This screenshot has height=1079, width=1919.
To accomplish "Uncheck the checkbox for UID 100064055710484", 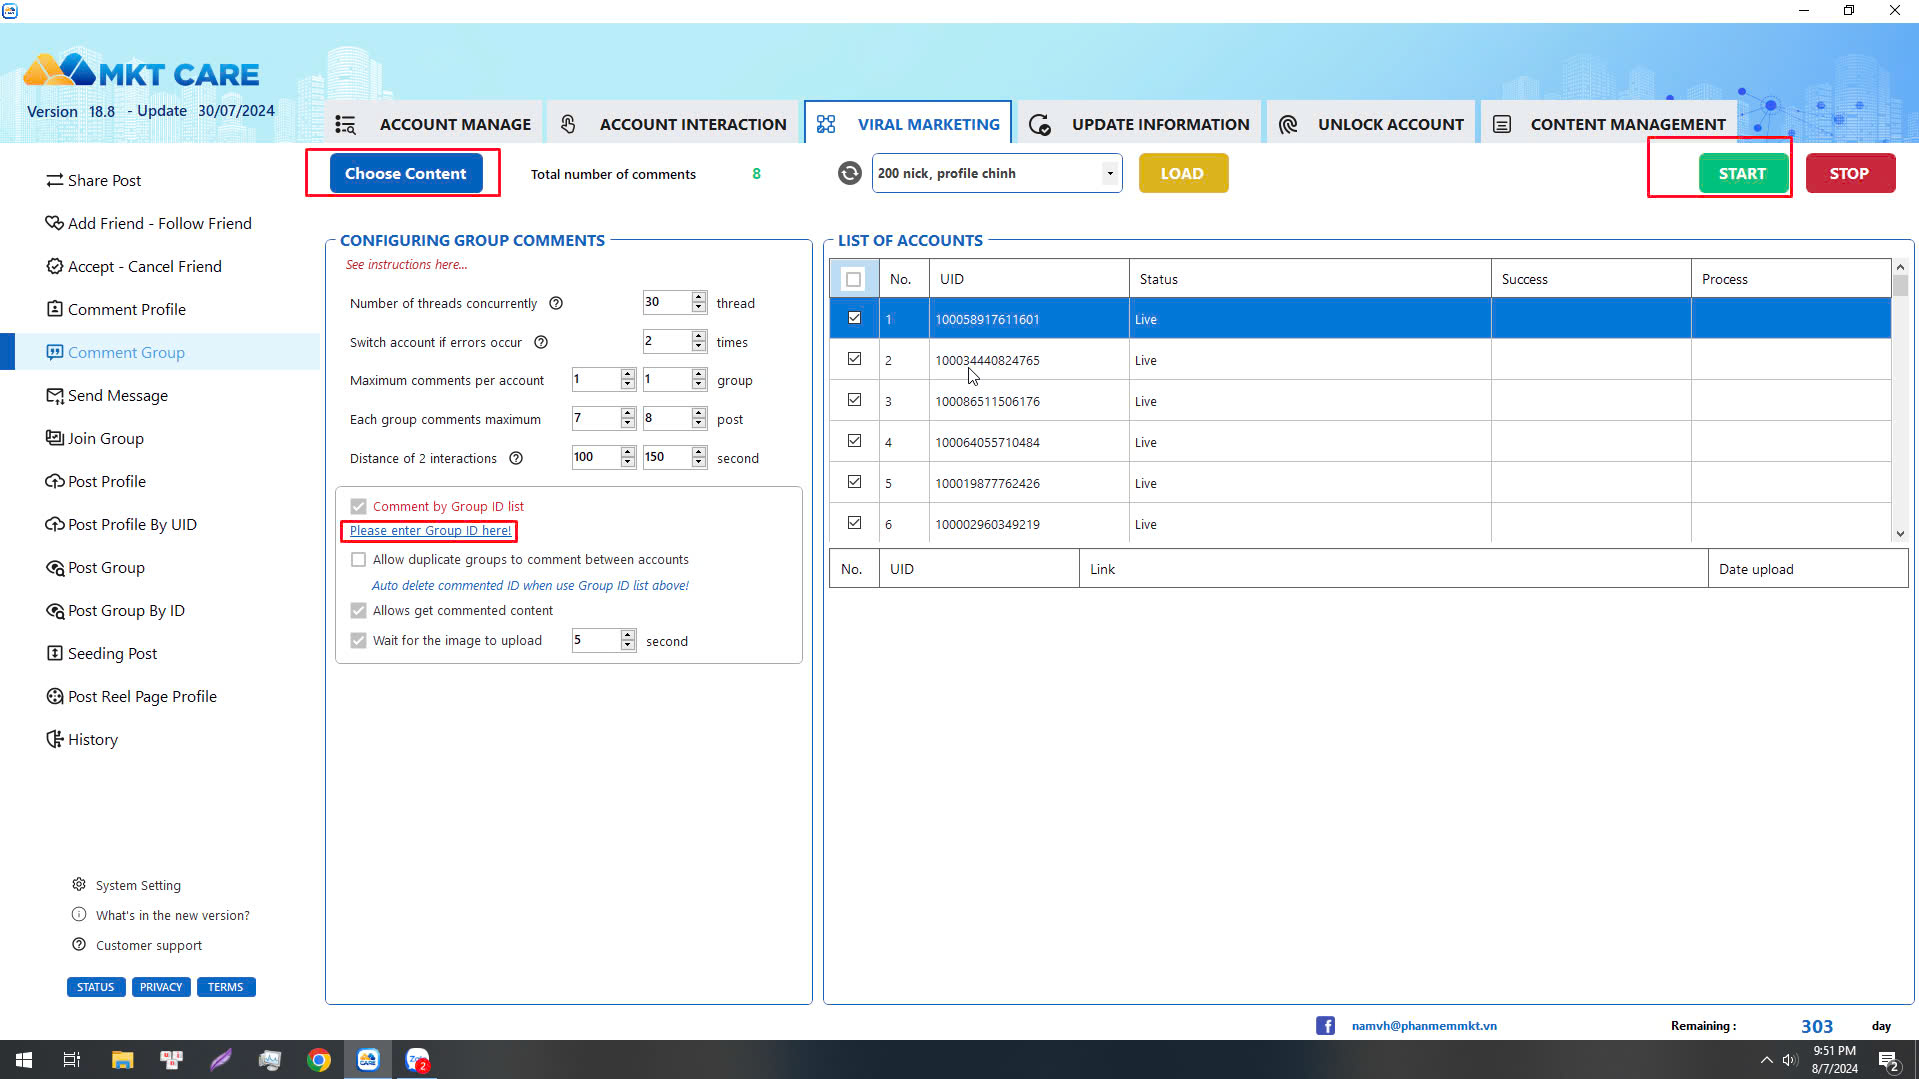I will [854, 441].
